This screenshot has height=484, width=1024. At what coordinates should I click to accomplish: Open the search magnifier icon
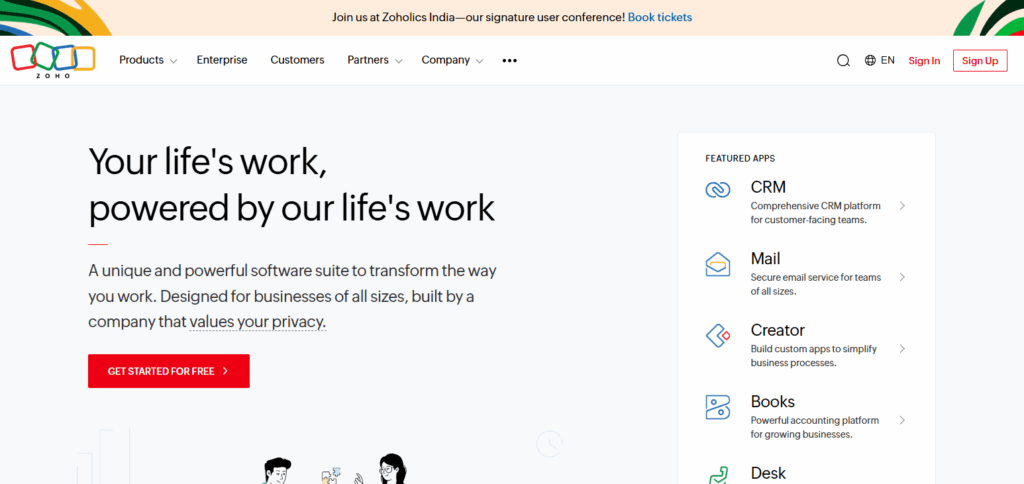pyautogui.click(x=843, y=61)
